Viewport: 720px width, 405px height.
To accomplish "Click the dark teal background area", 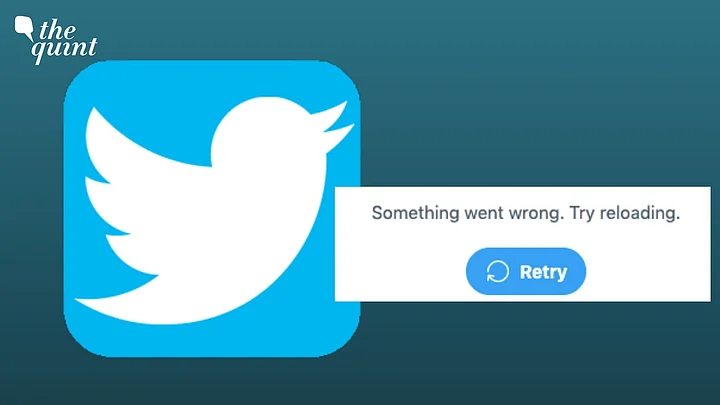I will [528, 92].
